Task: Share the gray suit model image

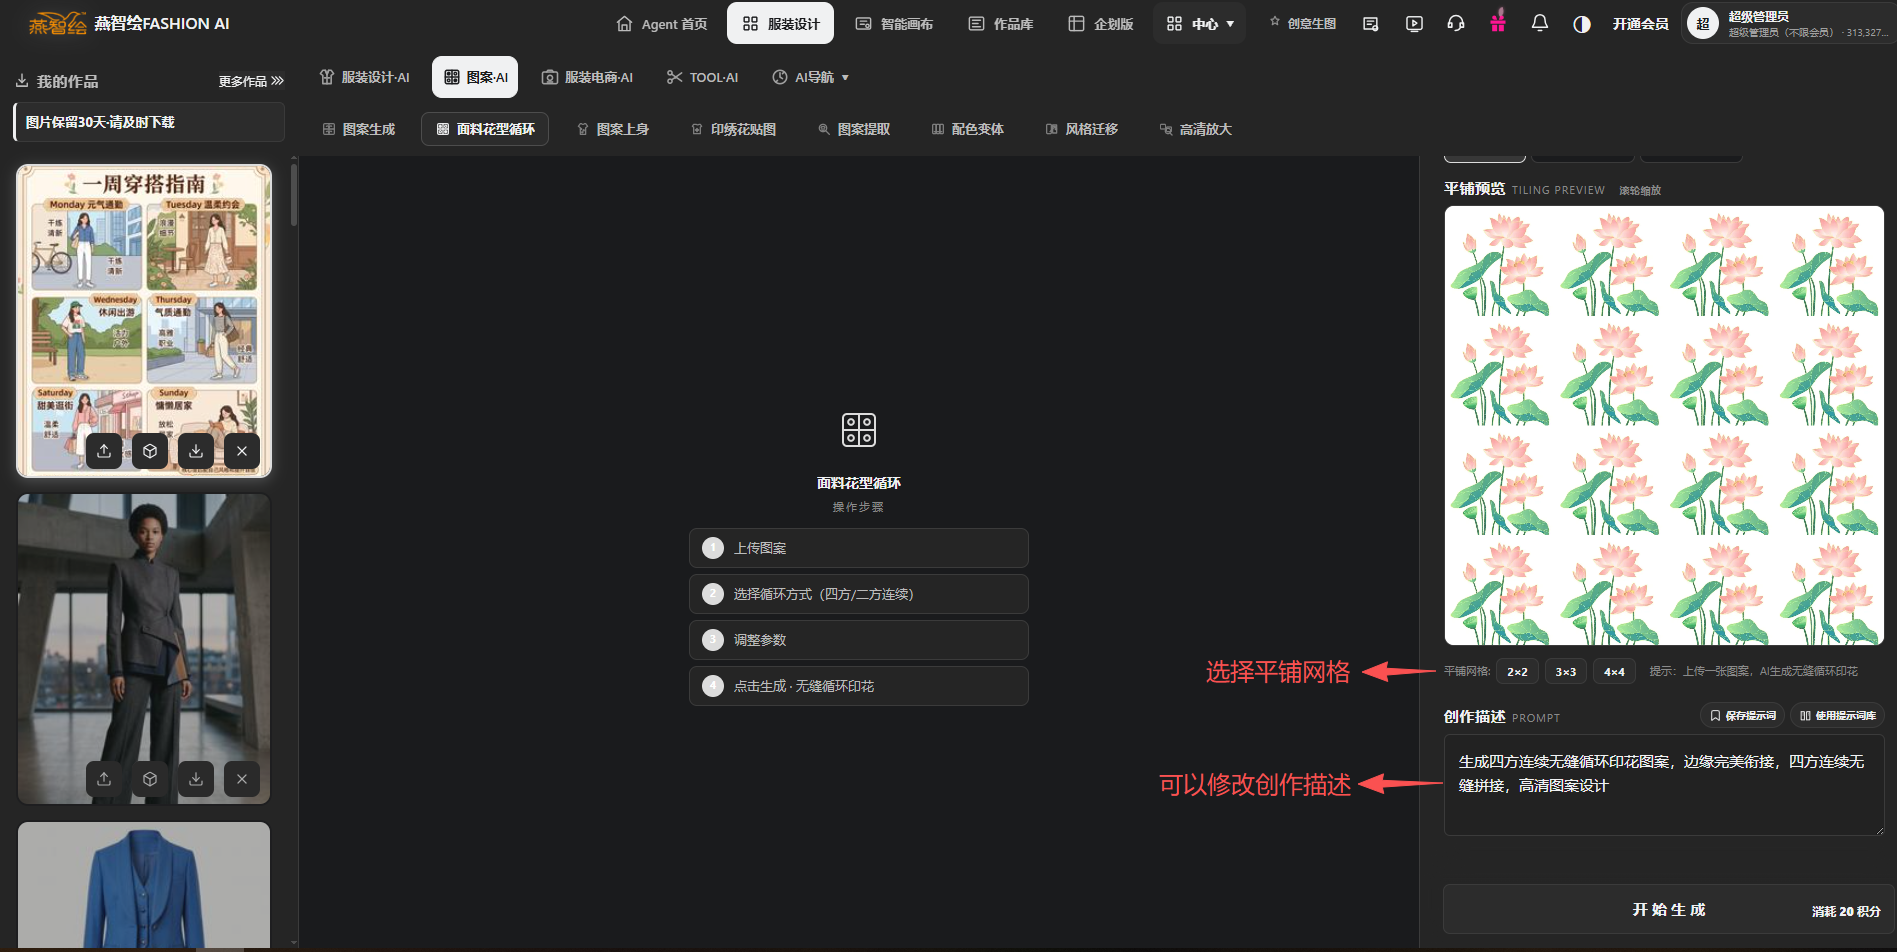Action: tap(104, 779)
